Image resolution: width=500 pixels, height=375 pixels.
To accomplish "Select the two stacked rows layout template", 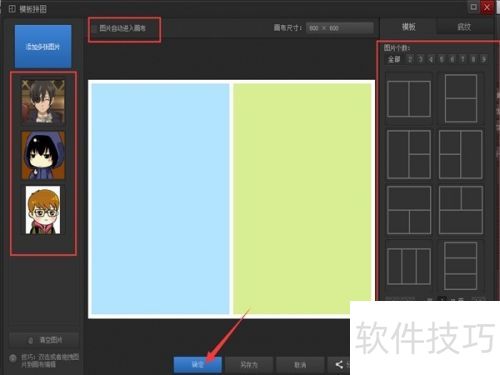I will (461, 99).
